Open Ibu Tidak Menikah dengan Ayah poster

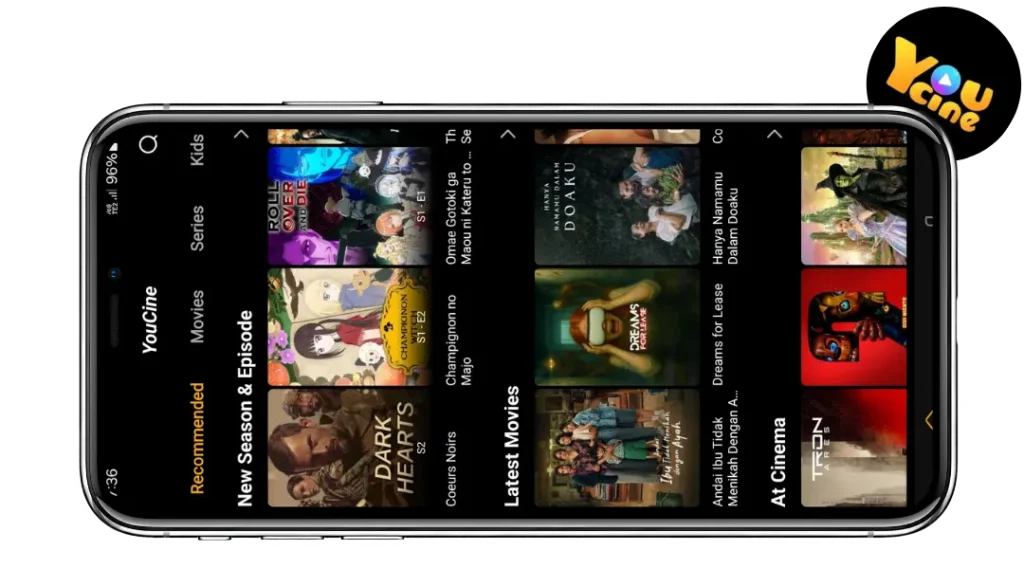click(616, 448)
